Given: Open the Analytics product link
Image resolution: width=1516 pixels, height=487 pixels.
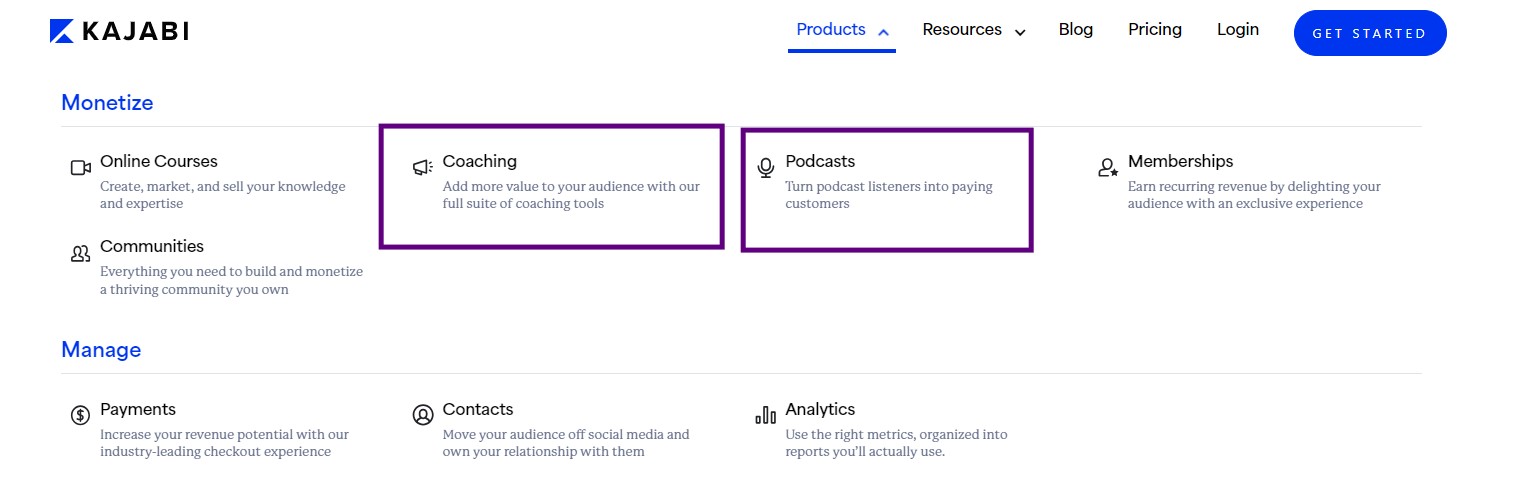Looking at the screenshot, I should point(820,409).
